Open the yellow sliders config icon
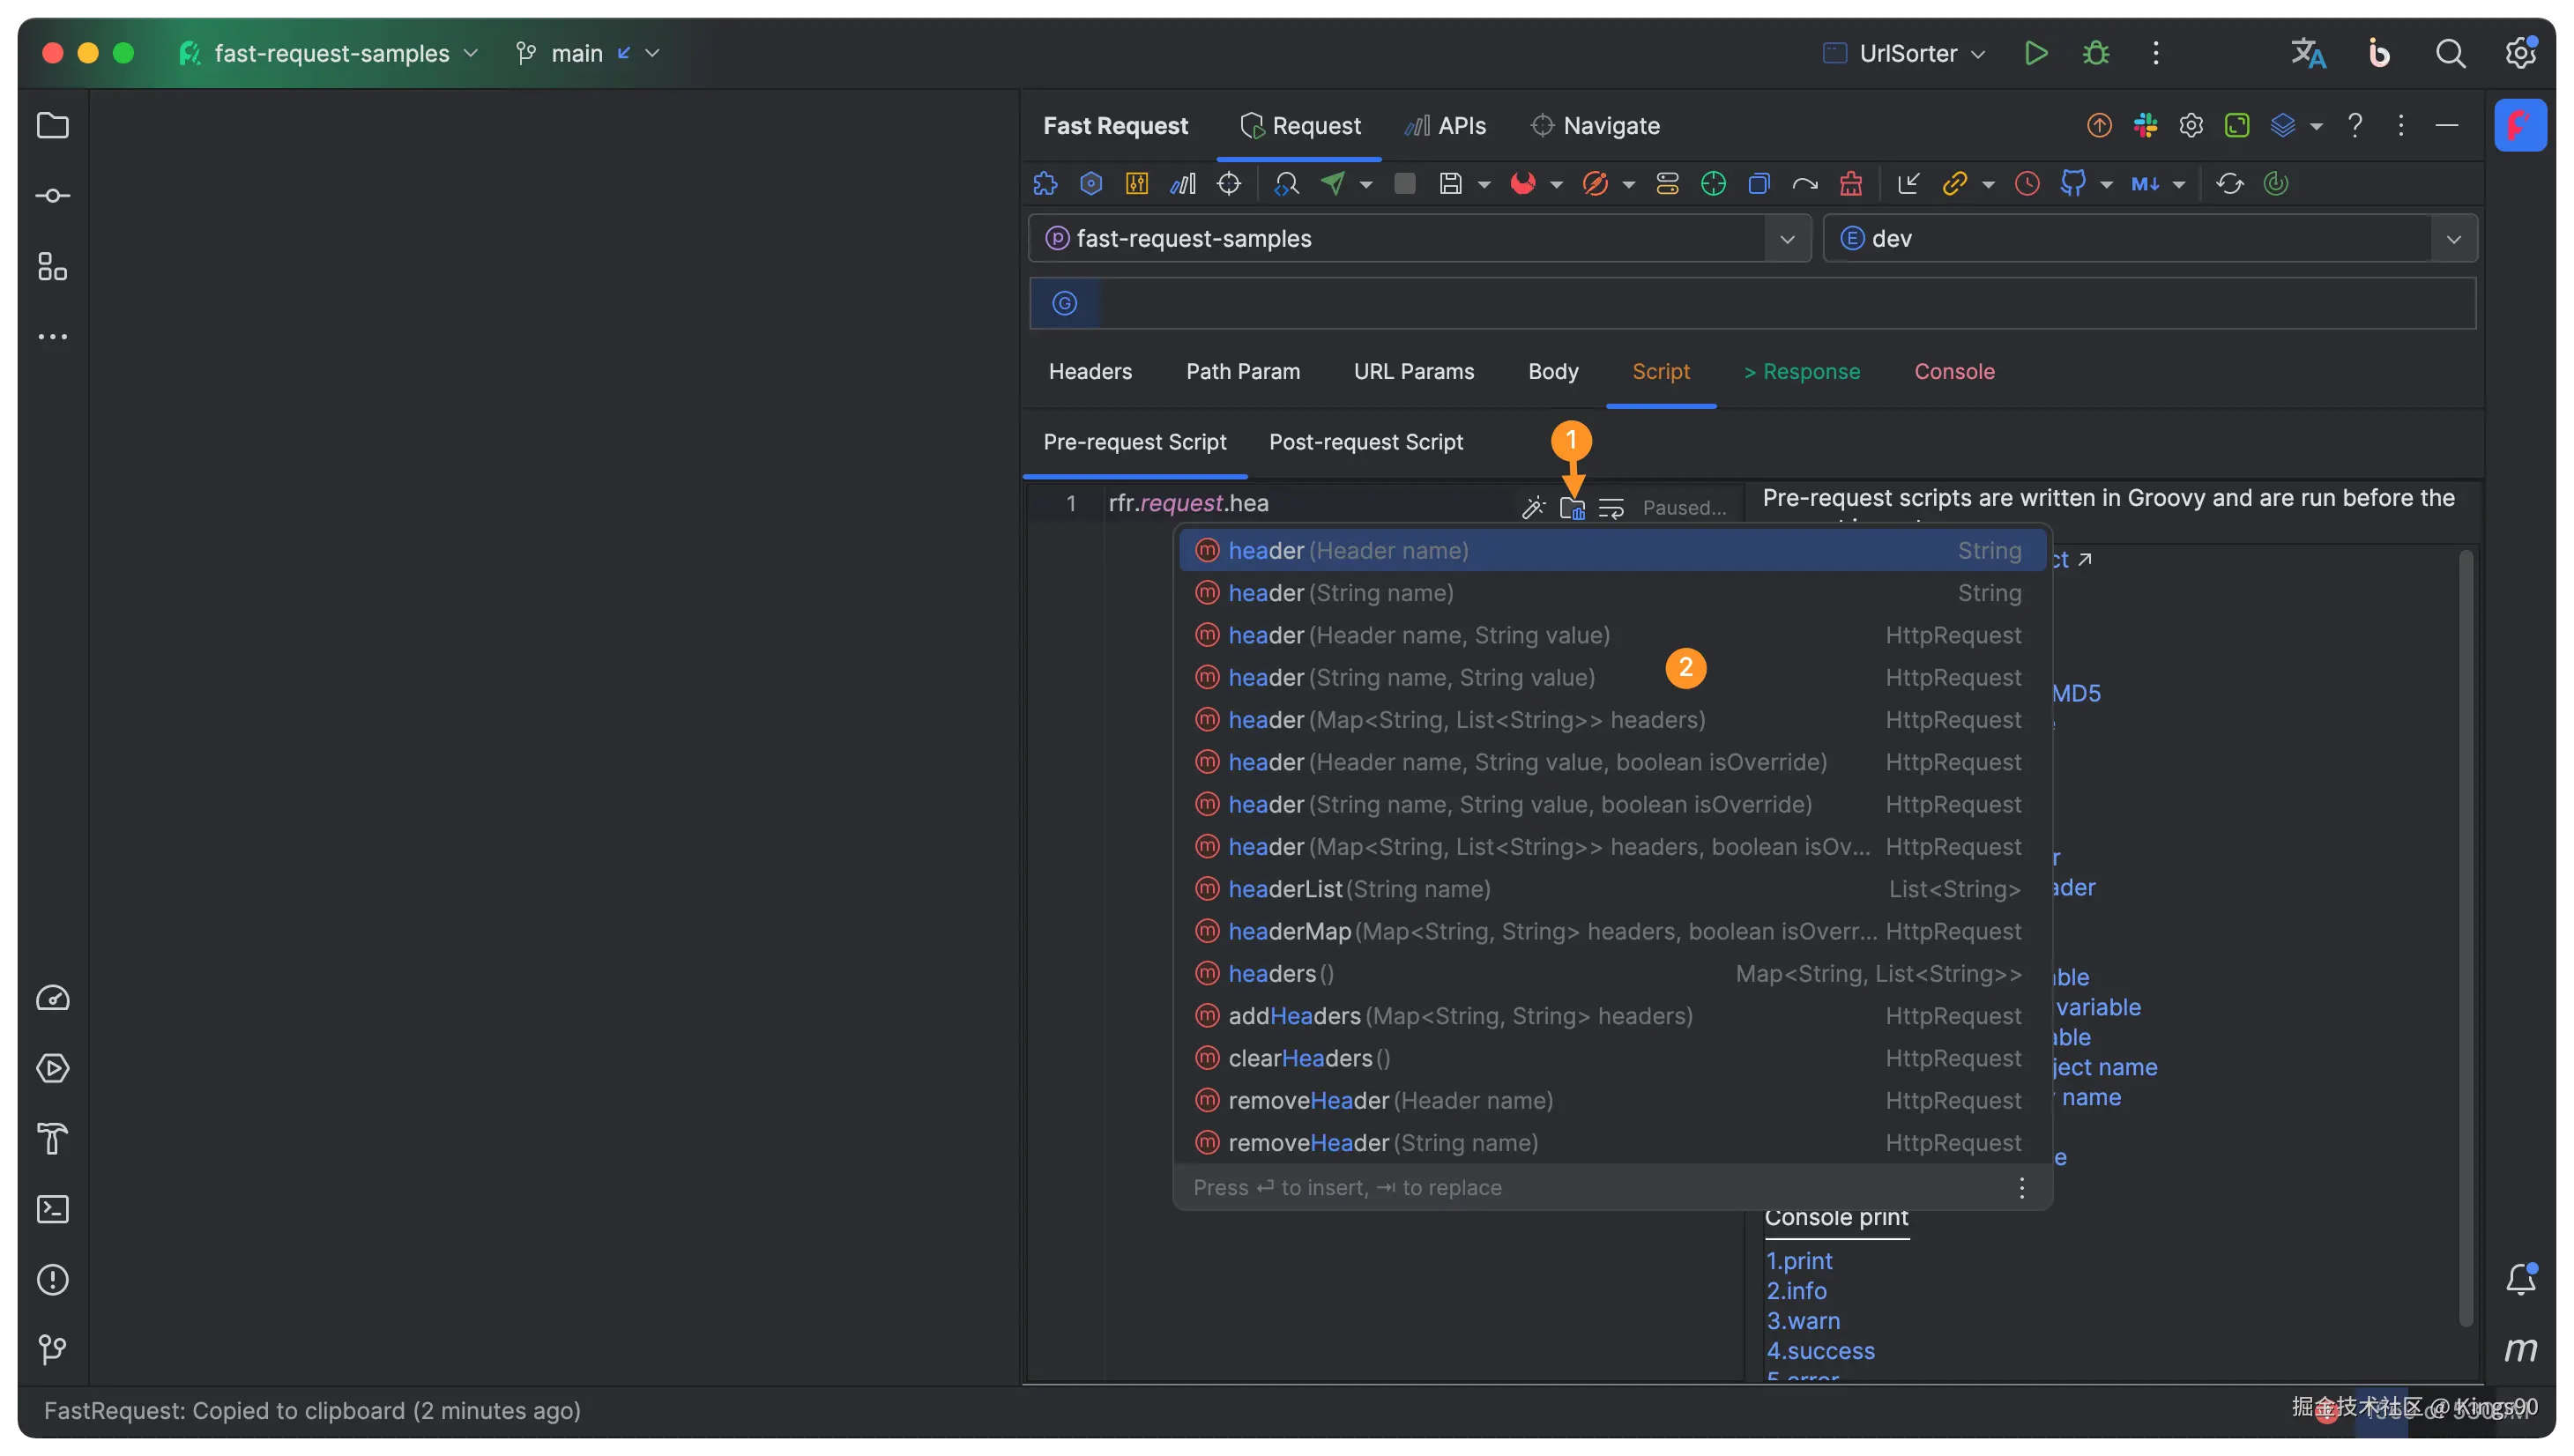This screenshot has width=2574, height=1456. (1137, 183)
